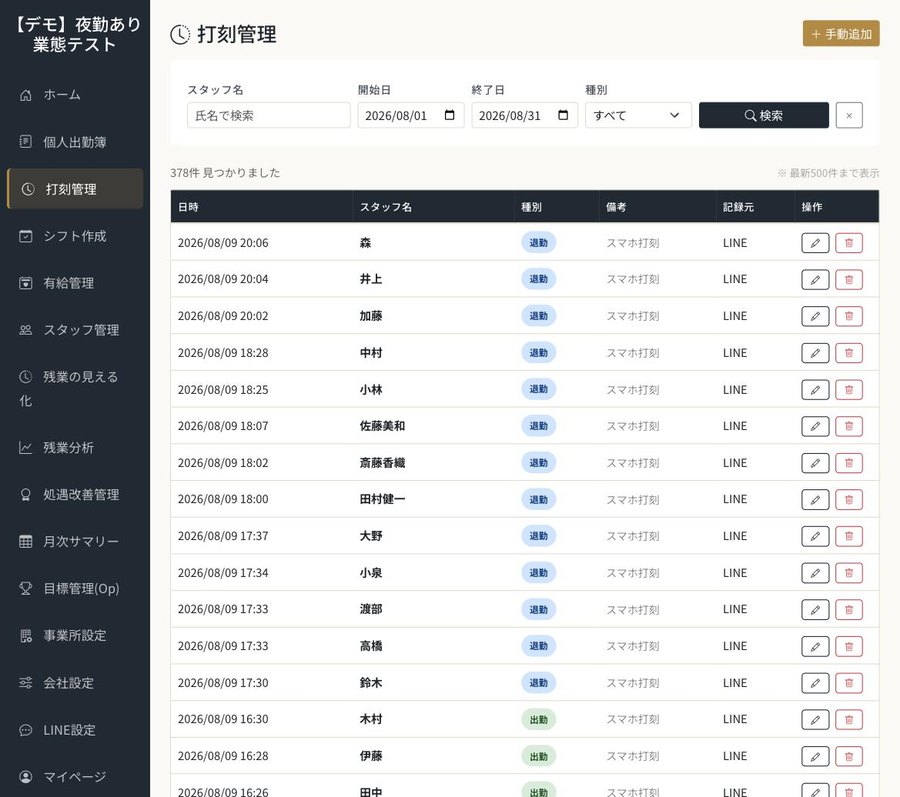Open シフト作成 from the sidebar
This screenshot has height=797, width=900.
tap(75, 236)
